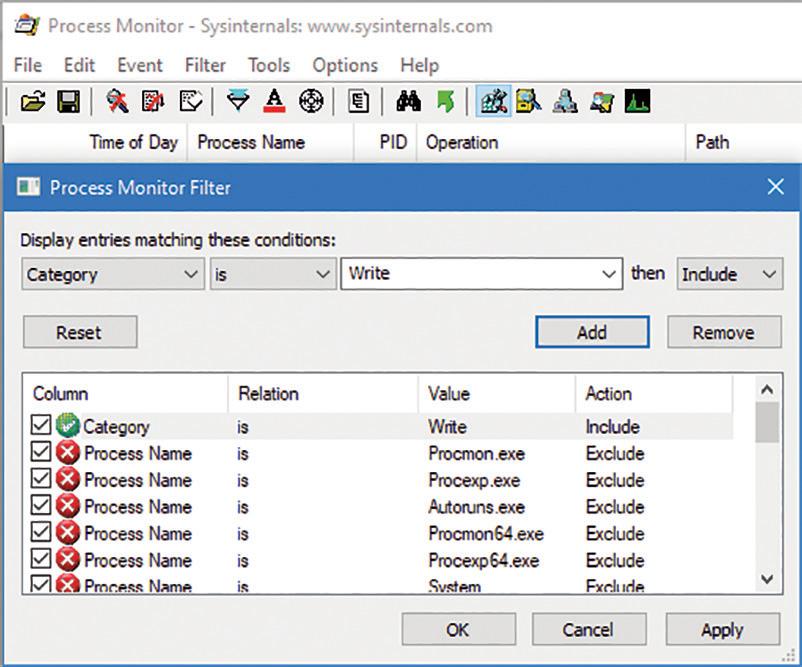Open the Help menu
This screenshot has height=667, width=802.
coord(419,65)
